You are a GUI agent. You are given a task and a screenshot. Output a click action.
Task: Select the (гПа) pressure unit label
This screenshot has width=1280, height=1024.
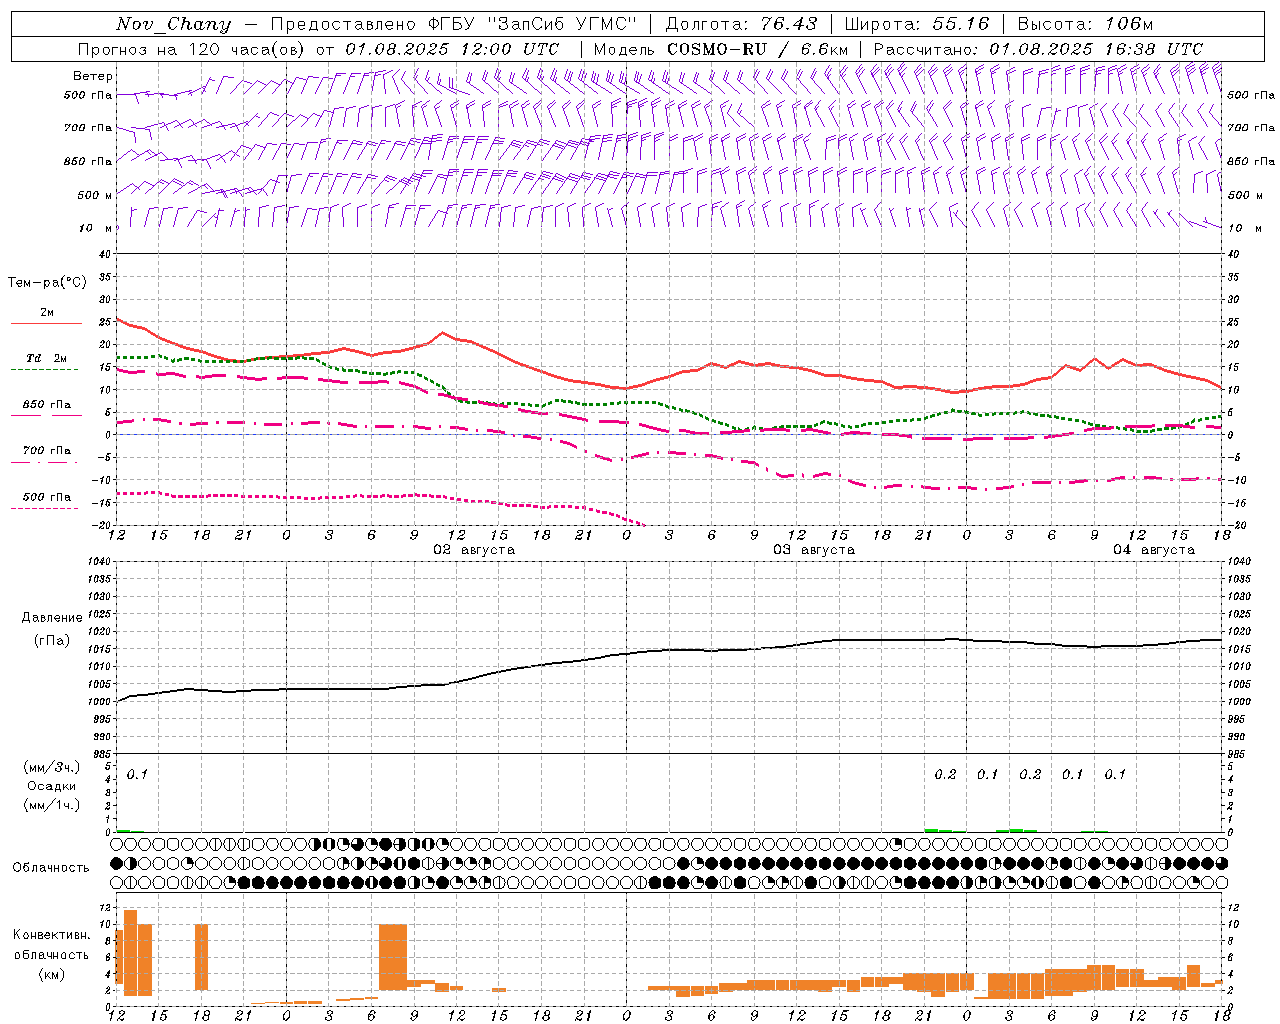click(x=52, y=641)
